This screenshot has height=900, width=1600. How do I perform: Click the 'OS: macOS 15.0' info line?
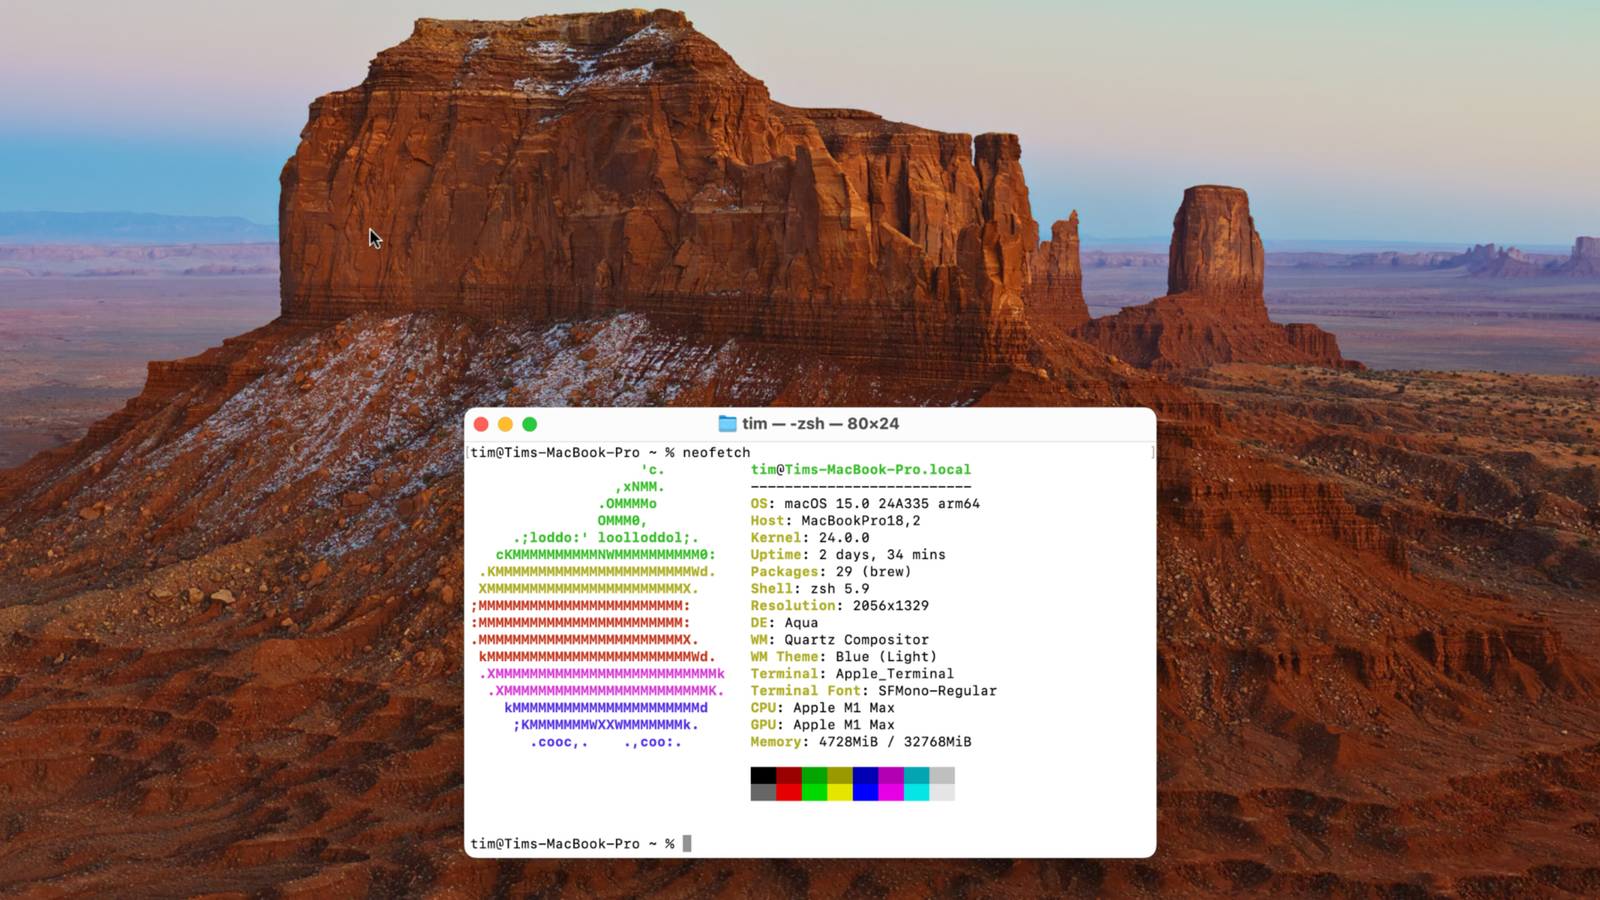(x=865, y=503)
